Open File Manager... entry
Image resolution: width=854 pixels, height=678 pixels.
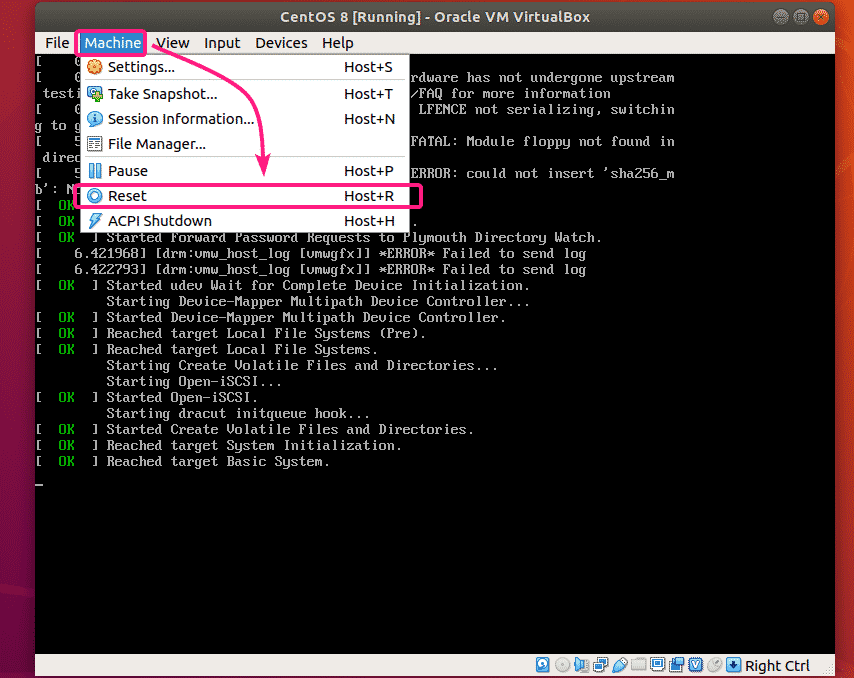(x=245, y=144)
